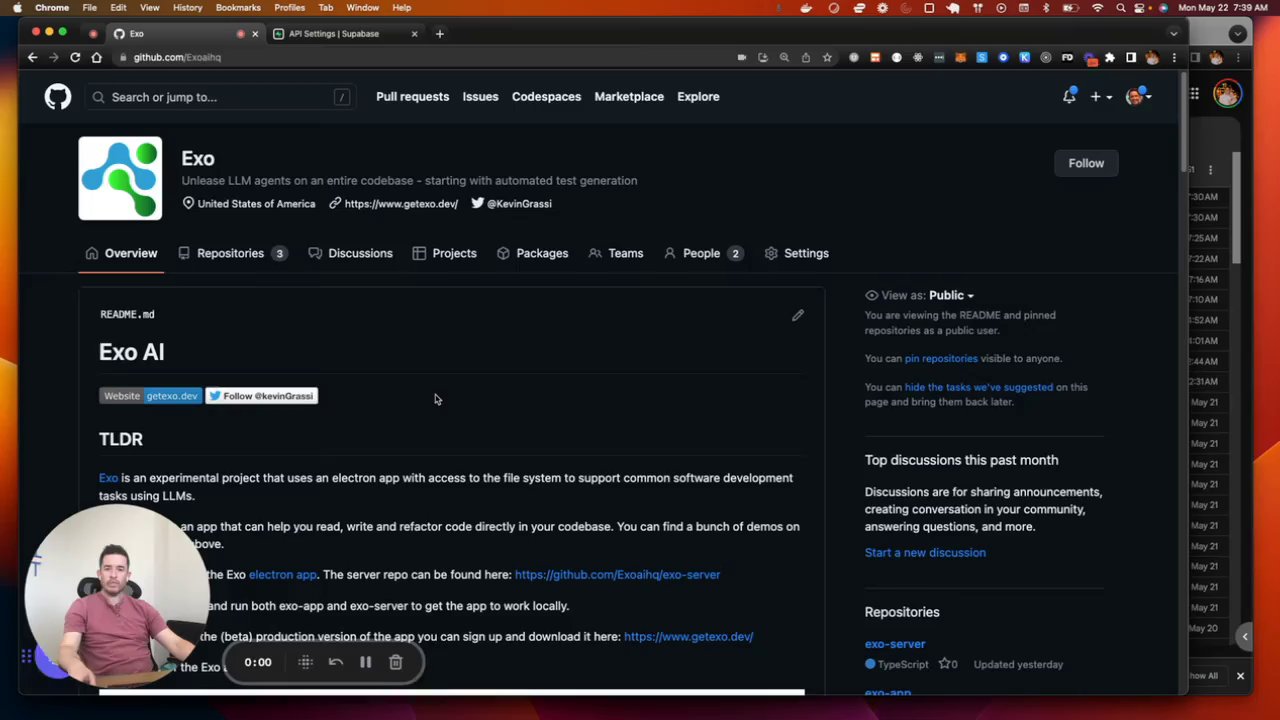
Task: Open a new Chrome tab
Action: click(439, 34)
